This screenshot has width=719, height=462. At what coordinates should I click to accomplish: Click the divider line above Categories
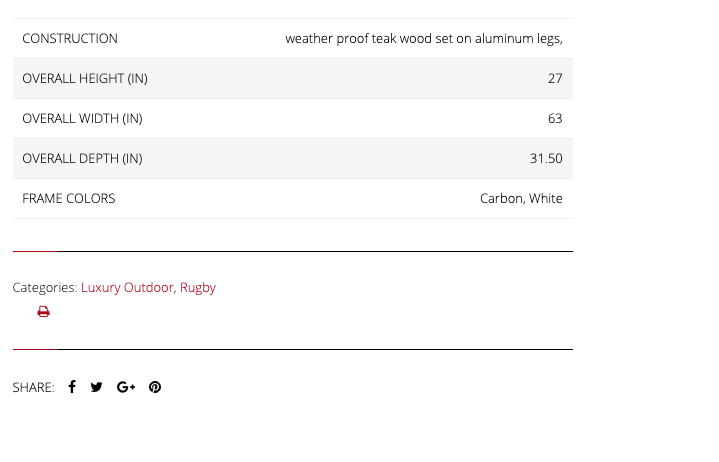[293, 251]
